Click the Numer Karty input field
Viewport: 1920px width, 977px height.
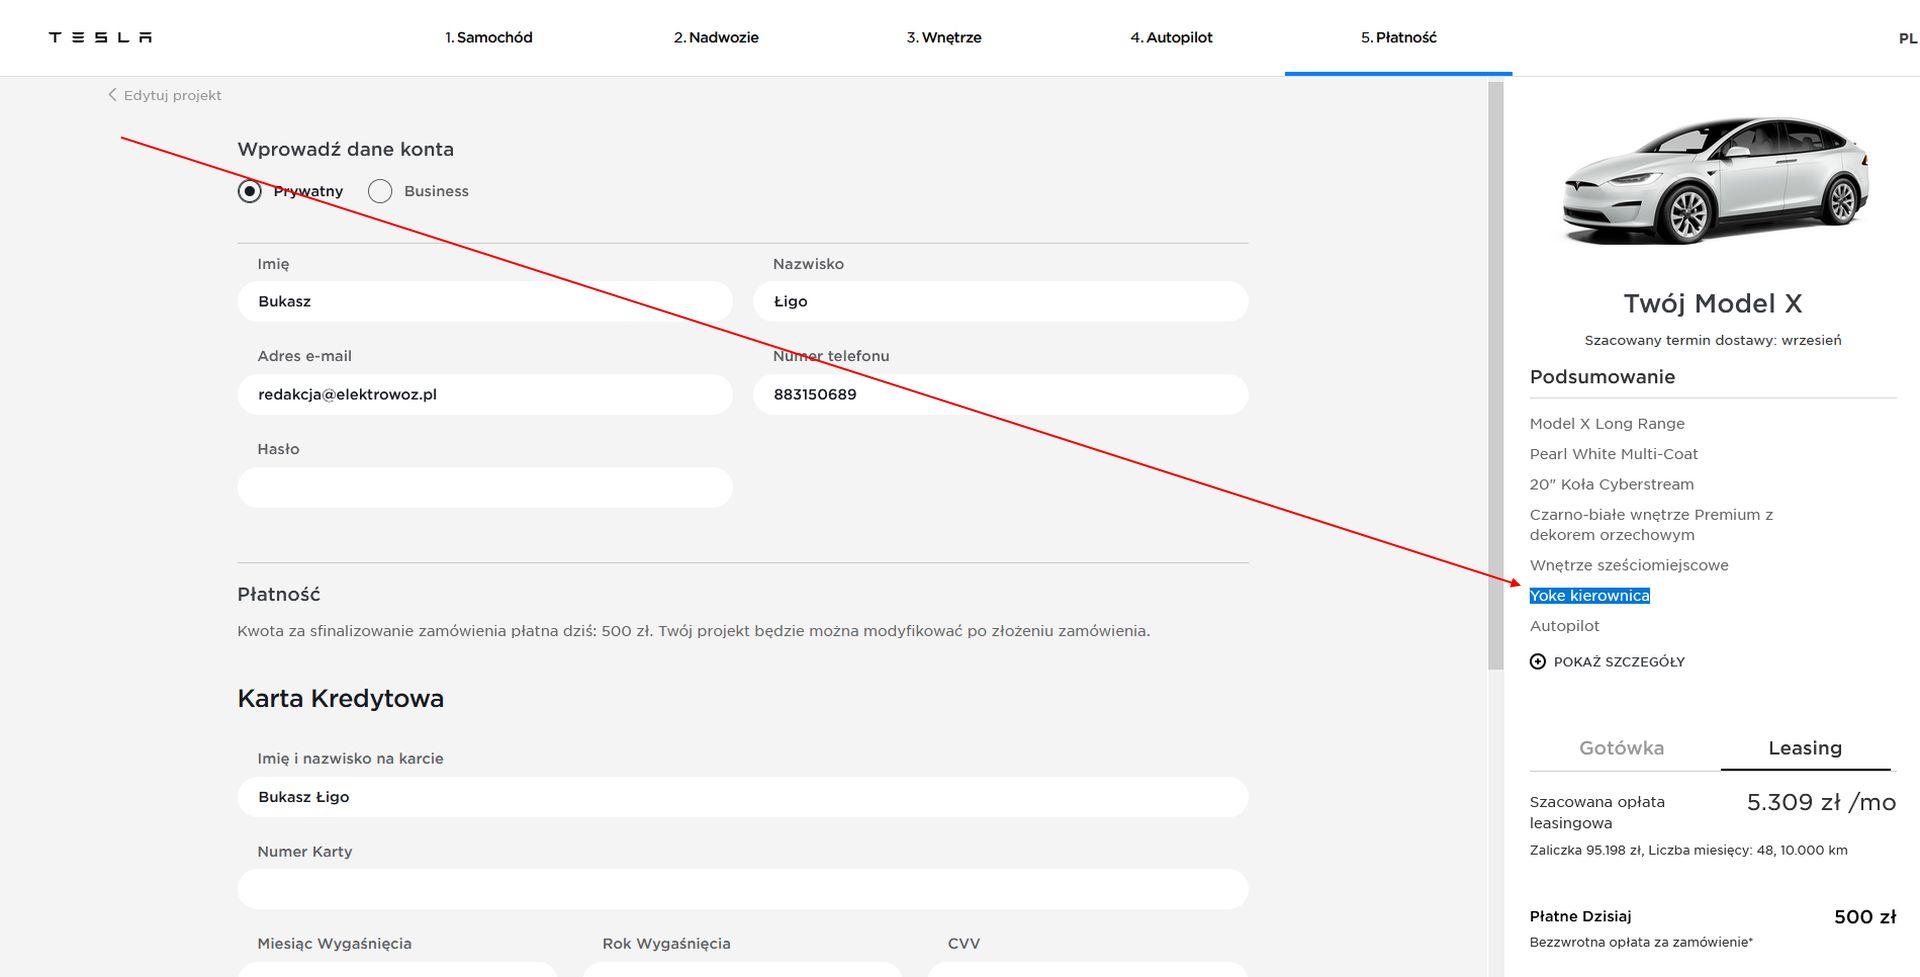pyautogui.click(x=743, y=889)
